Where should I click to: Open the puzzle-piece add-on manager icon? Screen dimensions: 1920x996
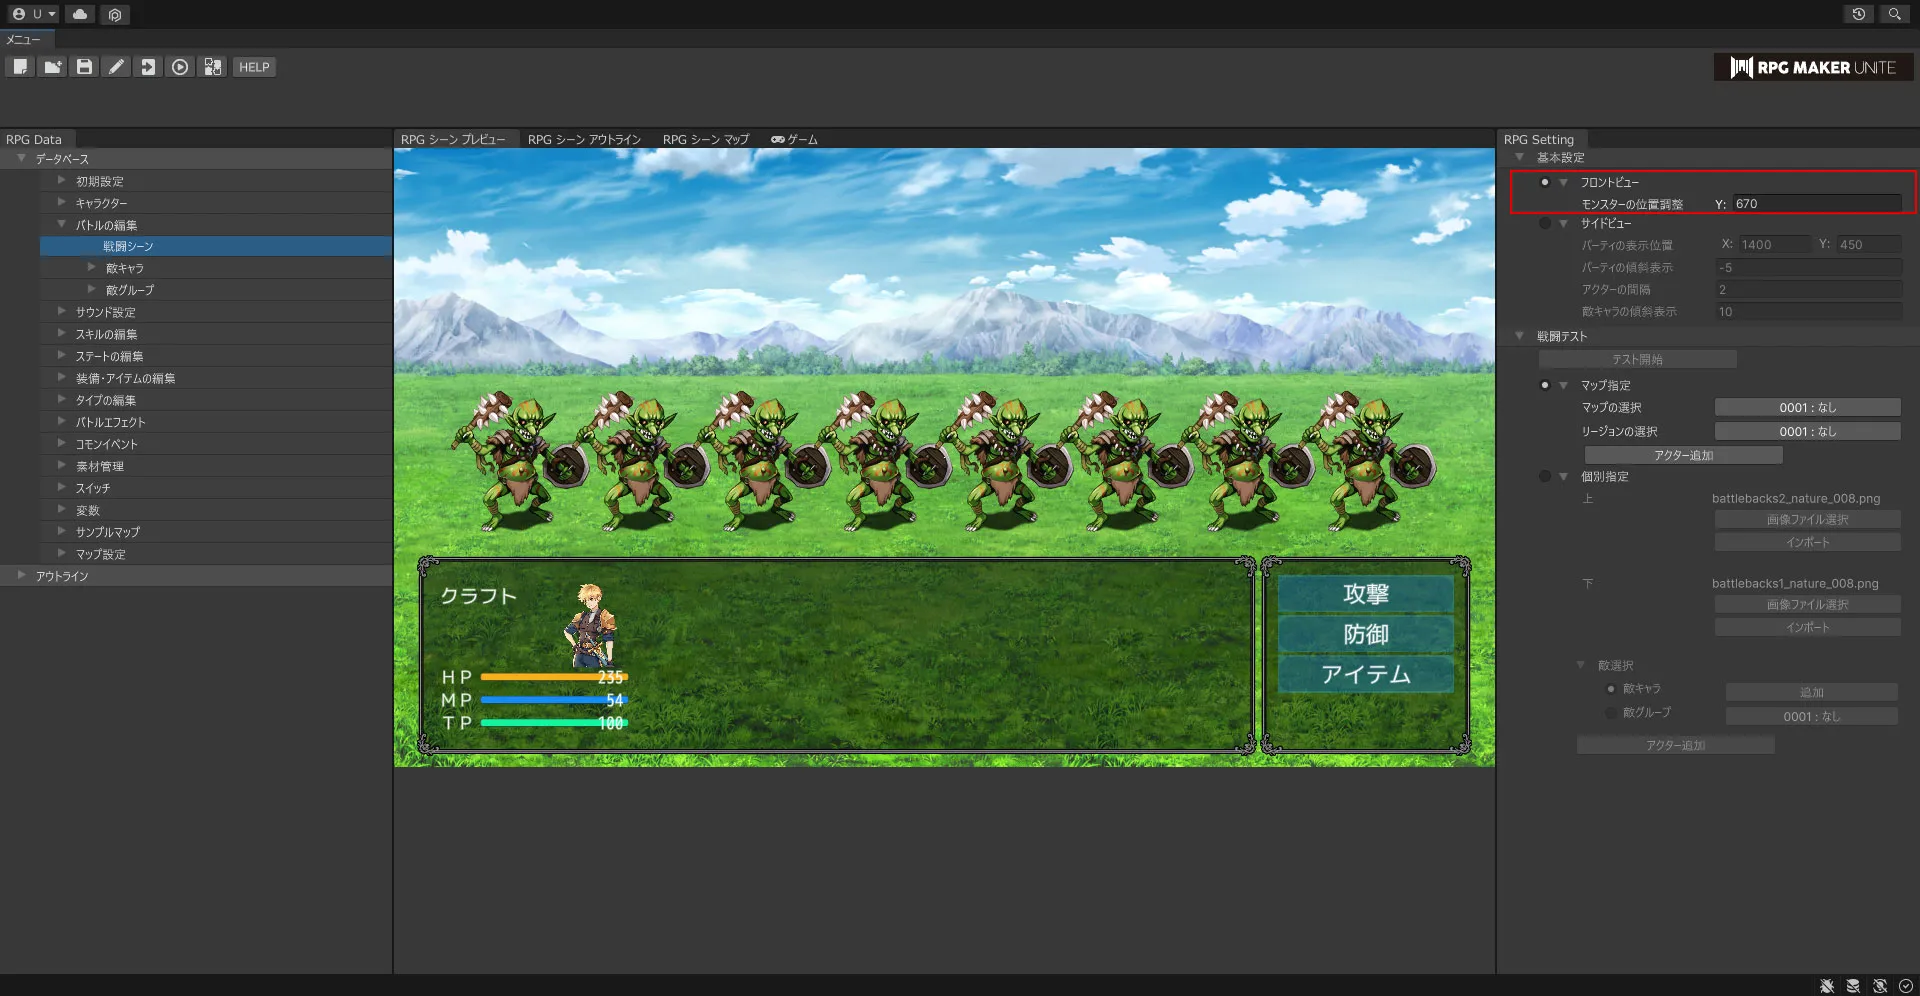tap(212, 67)
